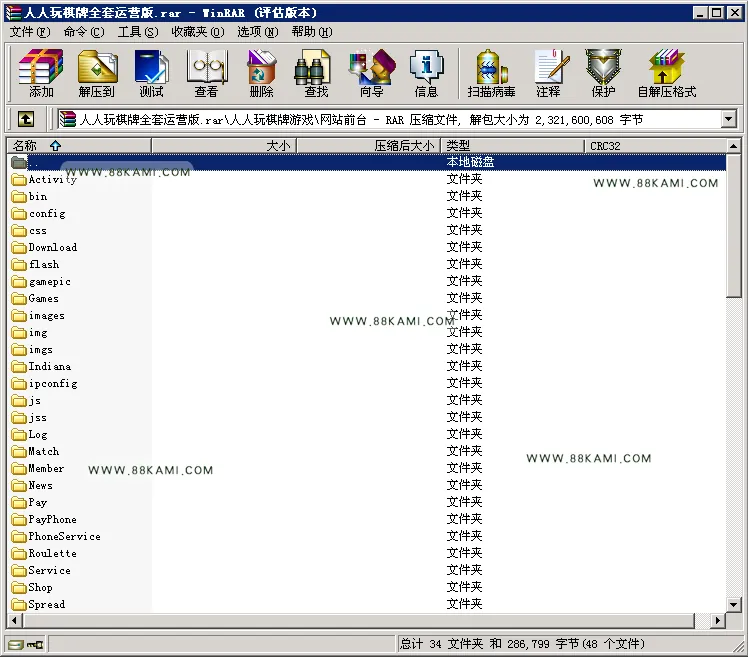Select the imgs folder name
Viewport: 748px width, 657px height.
coord(41,350)
